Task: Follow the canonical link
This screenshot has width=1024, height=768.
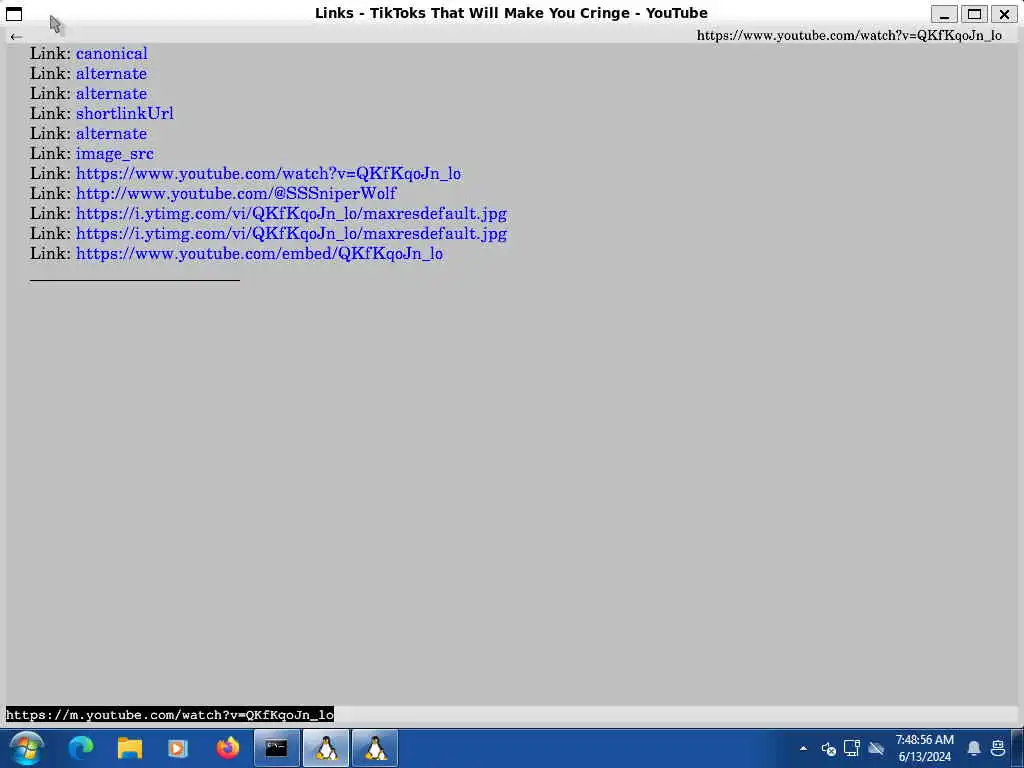Action: (112, 54)
